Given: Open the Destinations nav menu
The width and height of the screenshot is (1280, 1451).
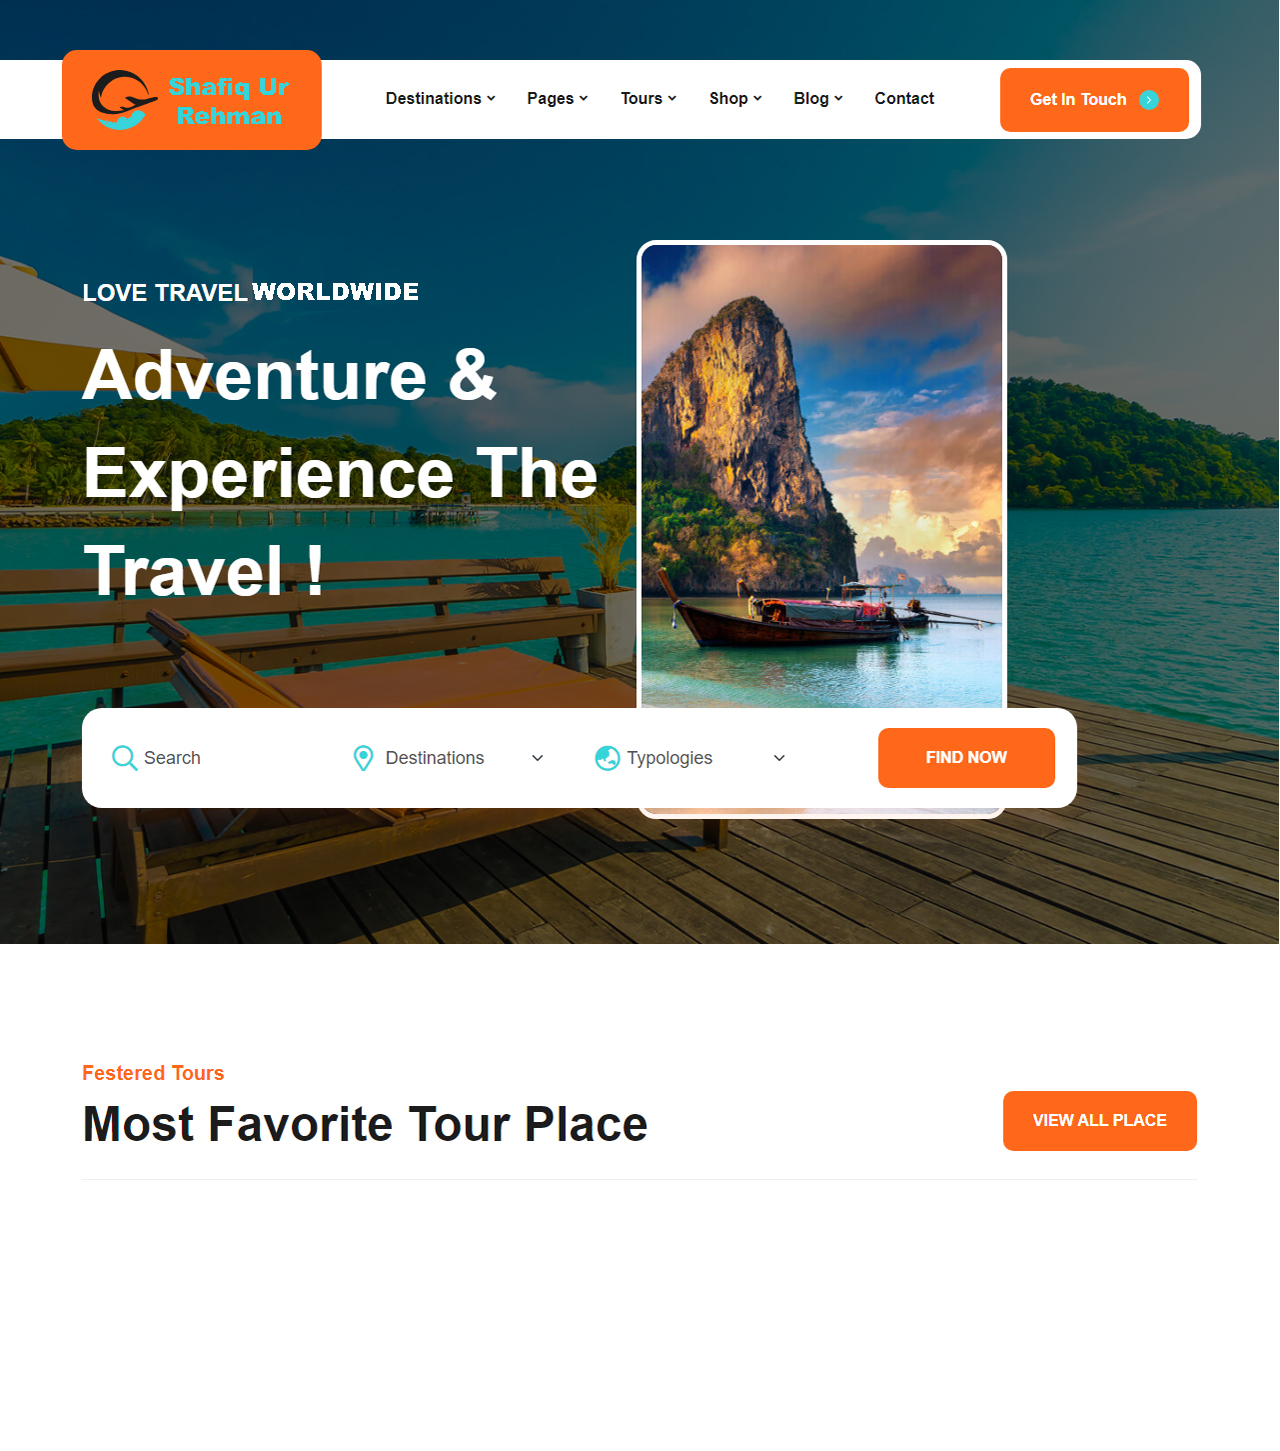Looking at the screenshot, I should (x=440, y=98).
